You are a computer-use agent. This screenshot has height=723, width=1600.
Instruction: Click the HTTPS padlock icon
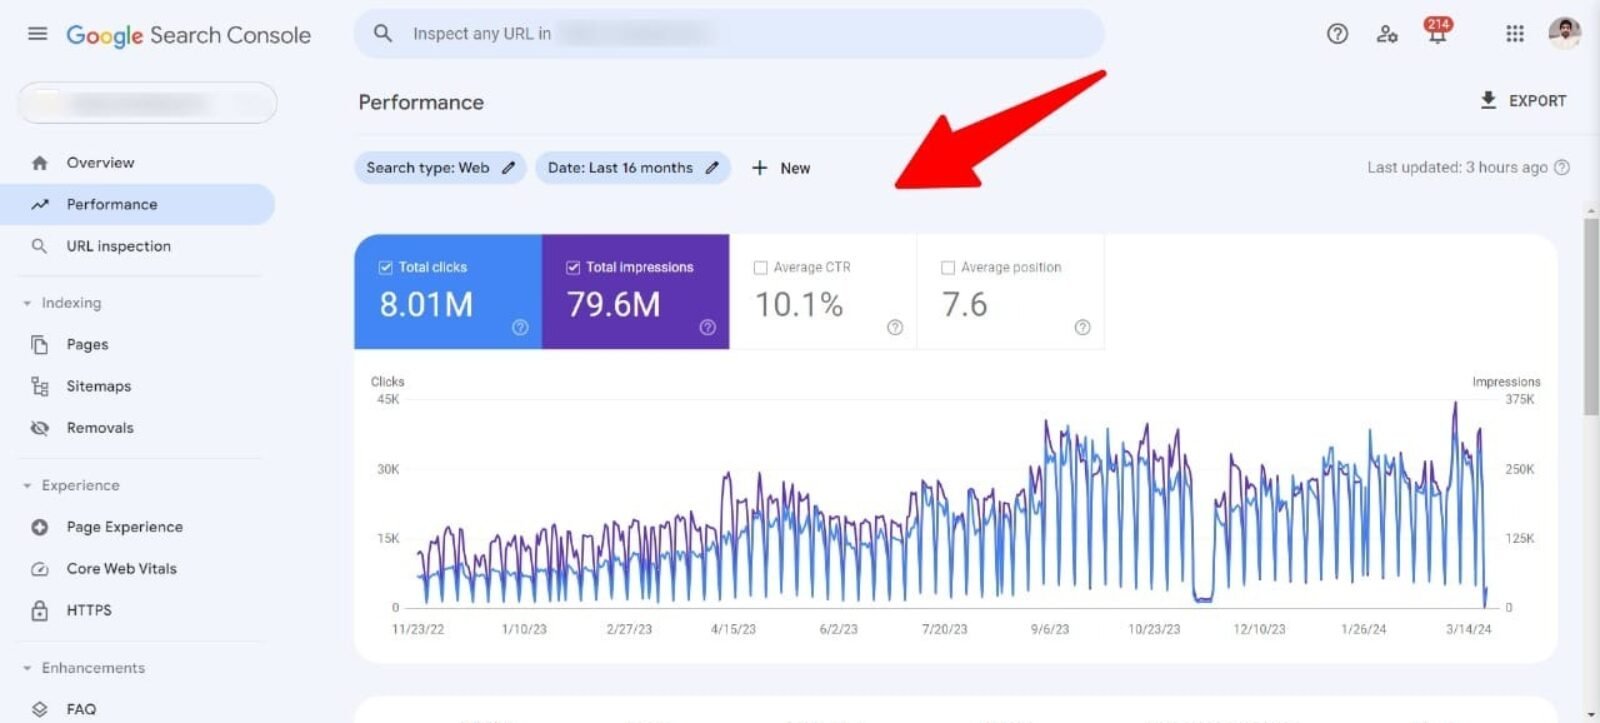pyautogui.click(x=40, y=610)
